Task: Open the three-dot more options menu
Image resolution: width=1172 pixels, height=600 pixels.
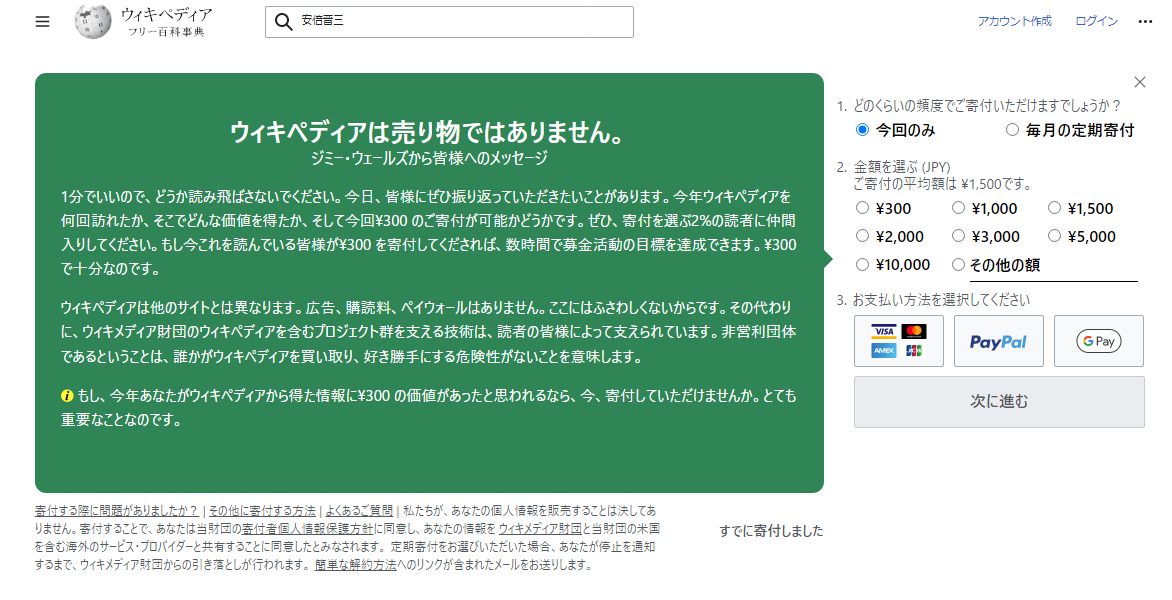Action: tap(1144, 22)
